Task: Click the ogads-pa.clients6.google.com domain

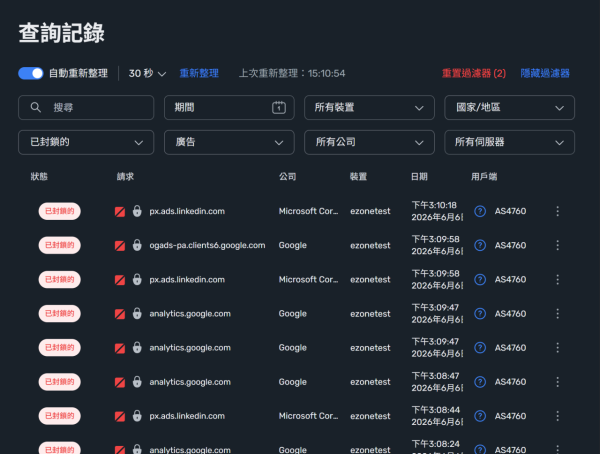Action: pyautogui.click(x=207, y=245)
